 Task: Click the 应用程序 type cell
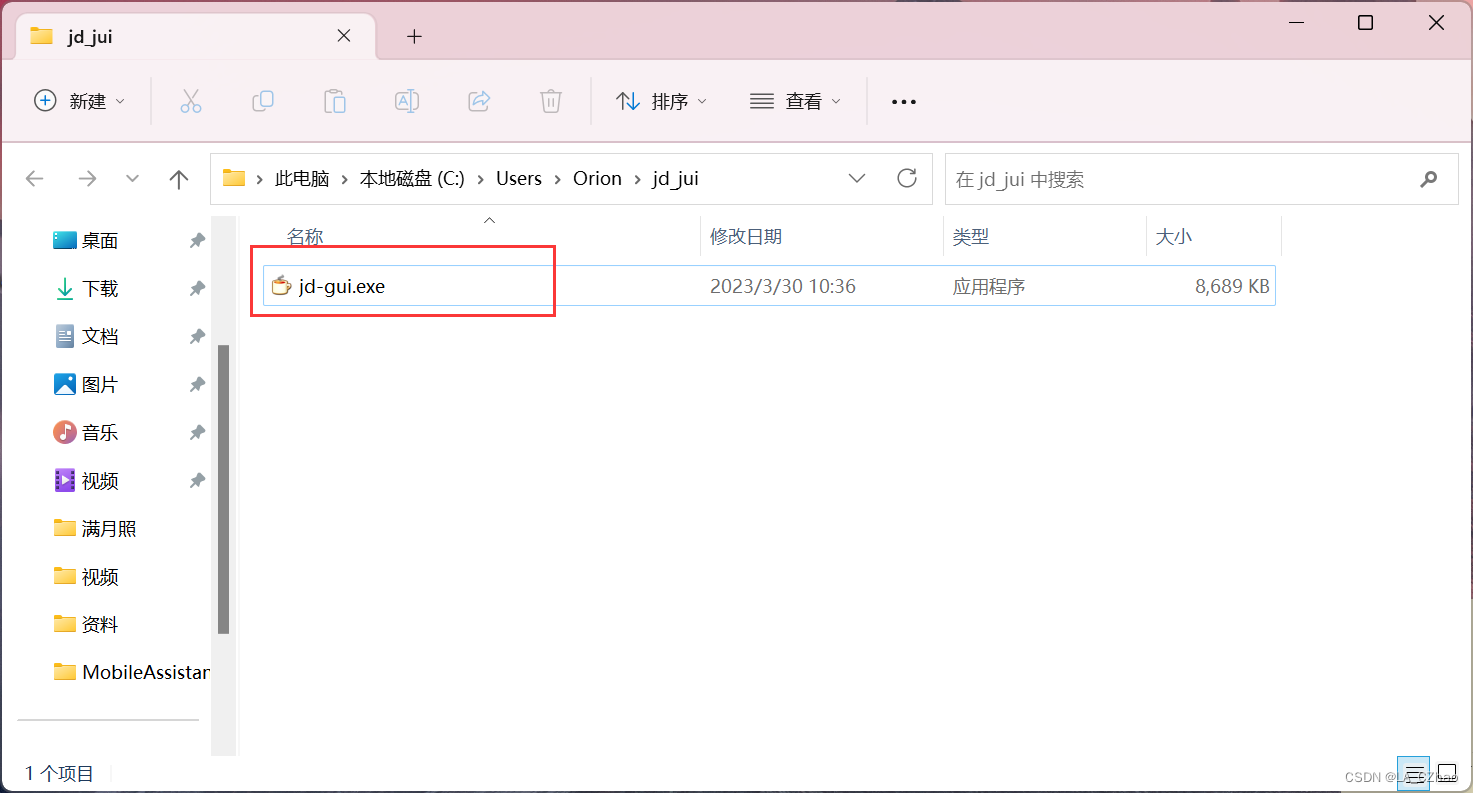tap(989, 286)
